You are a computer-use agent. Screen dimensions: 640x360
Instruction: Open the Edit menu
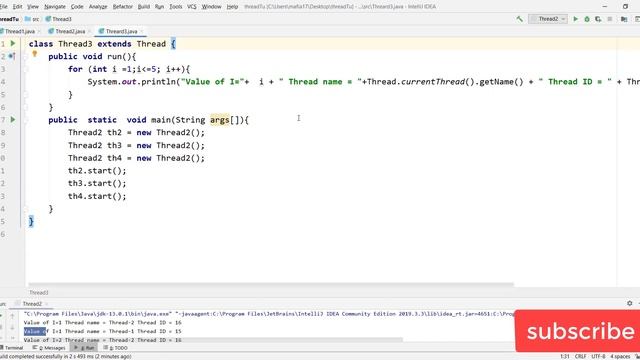[x=18, y=7]
